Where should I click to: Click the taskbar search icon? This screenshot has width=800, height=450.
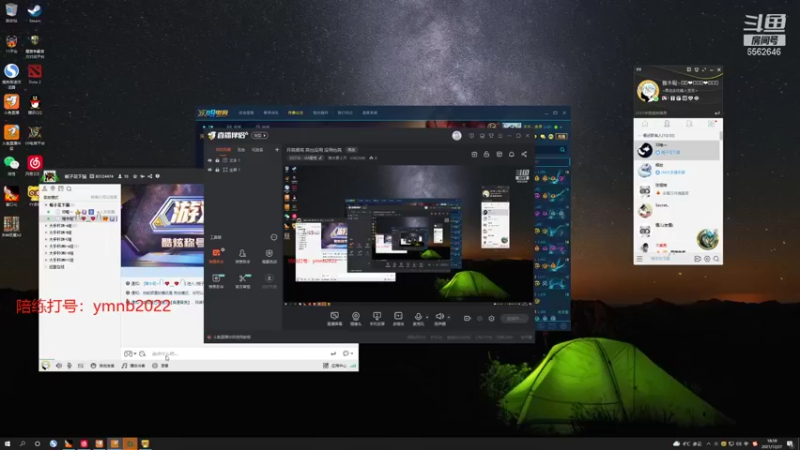[x=22, y=444]
